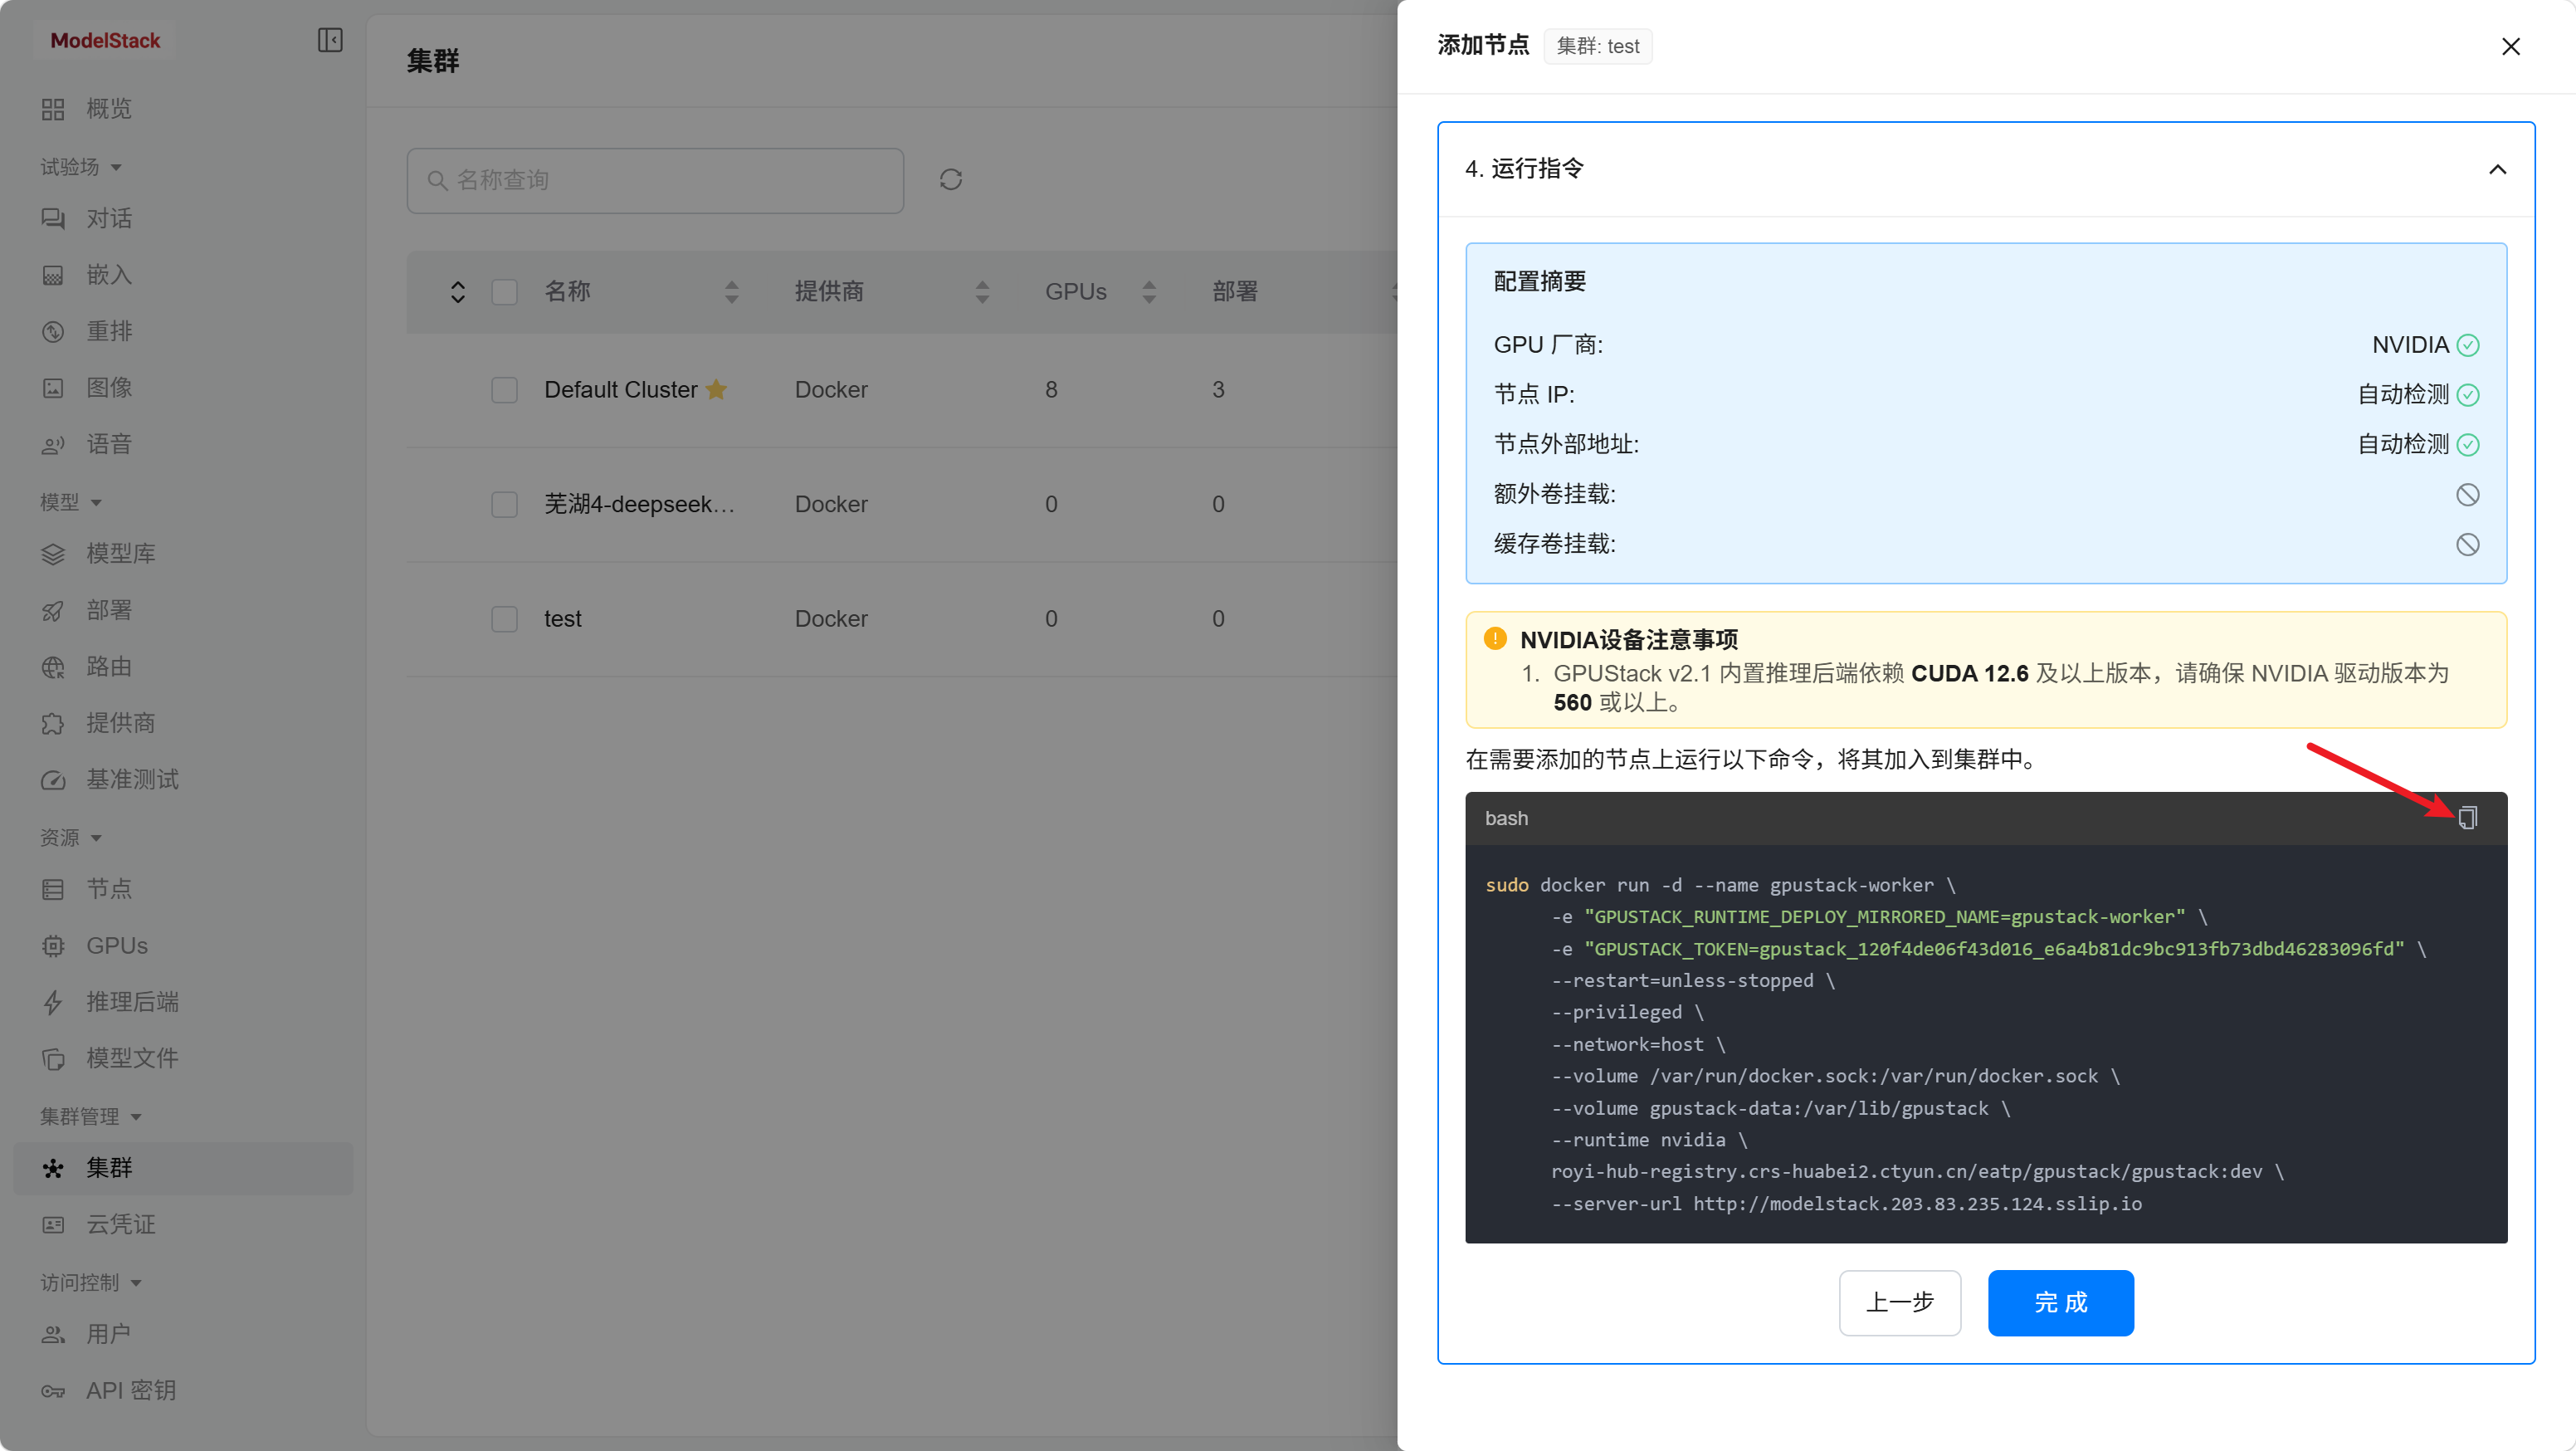Image resolution: width=2576 pixels, height=1451 pixels.
Task: Click the 额外卷挂载 disabled icon
Action: coord(2467,495)
